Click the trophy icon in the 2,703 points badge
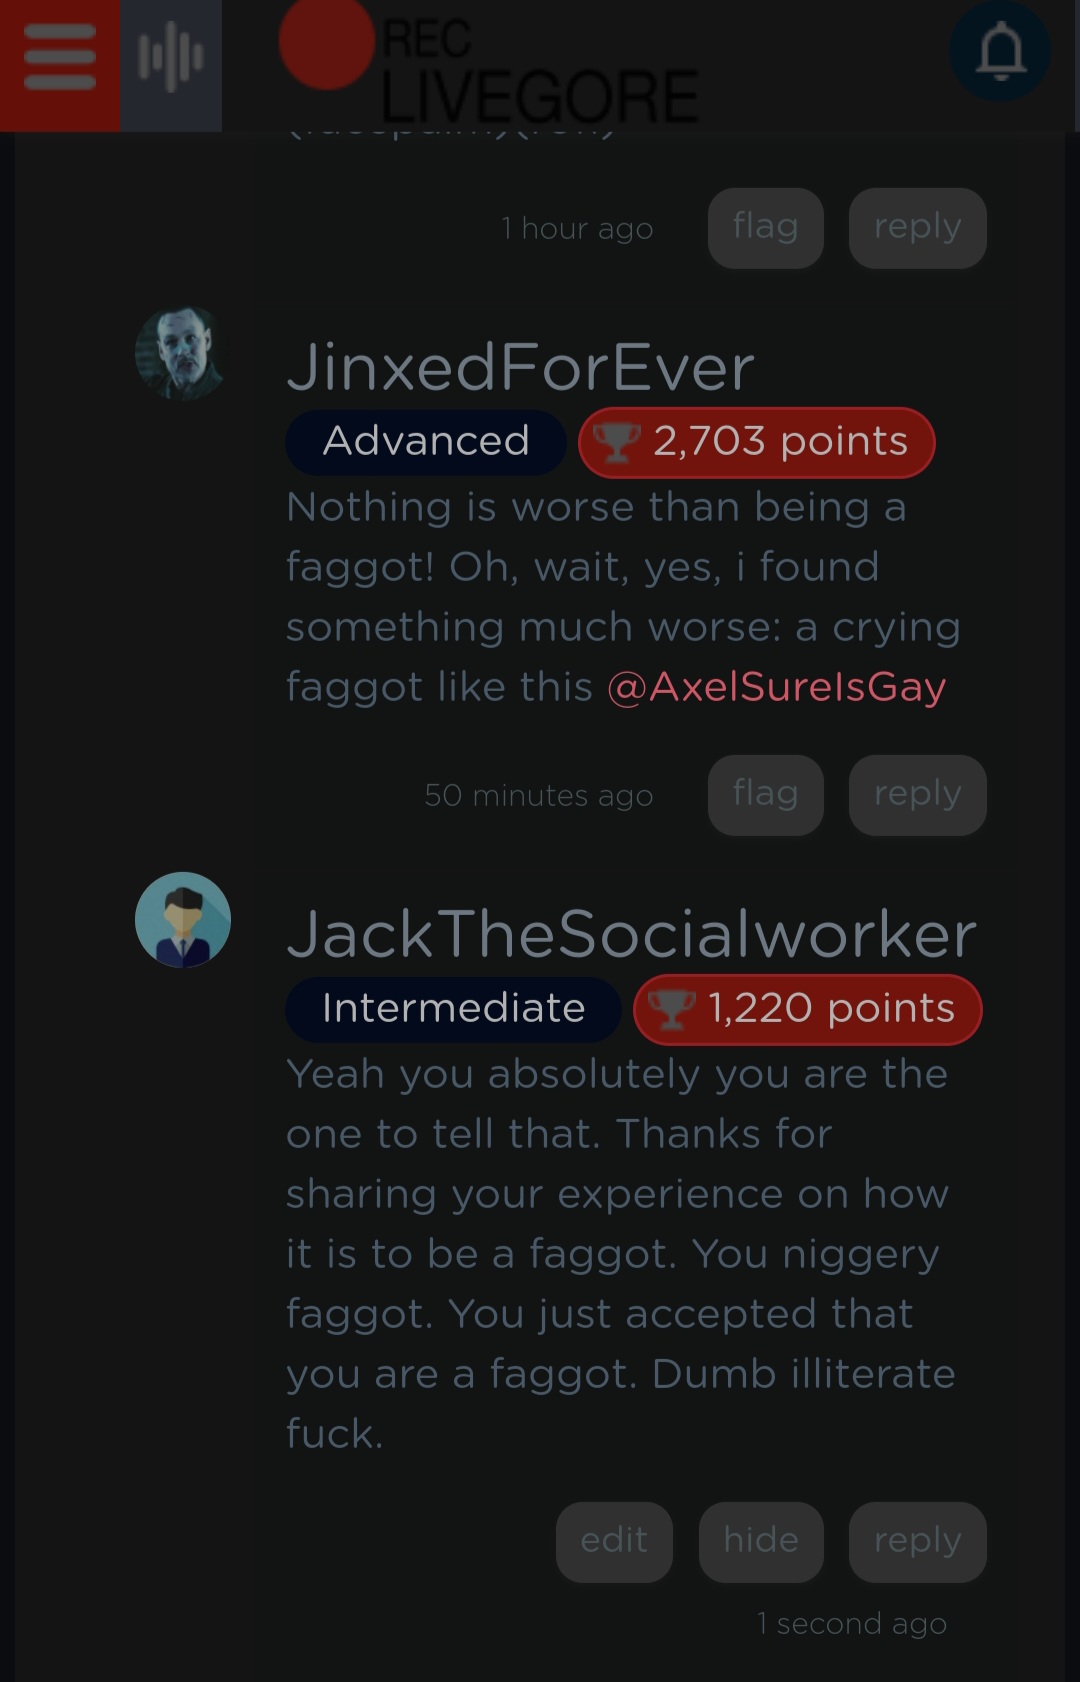The image size is (1080, 1682). [x=616, y=441]
